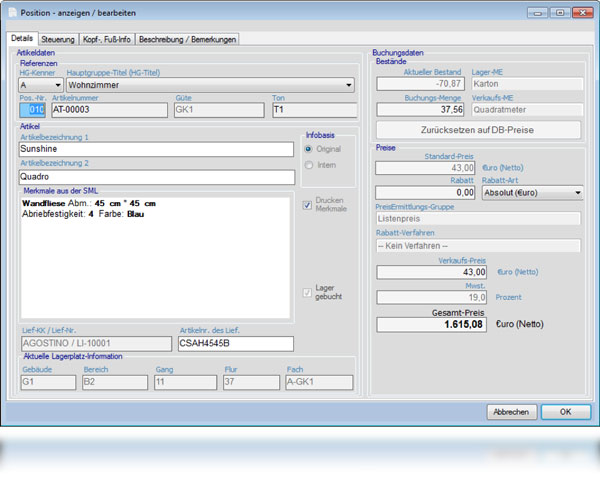This screenshot has width=600, height=490.
Task: Click Artikelbezeichnung 1 field Sunshine
Action: (156, 149)
